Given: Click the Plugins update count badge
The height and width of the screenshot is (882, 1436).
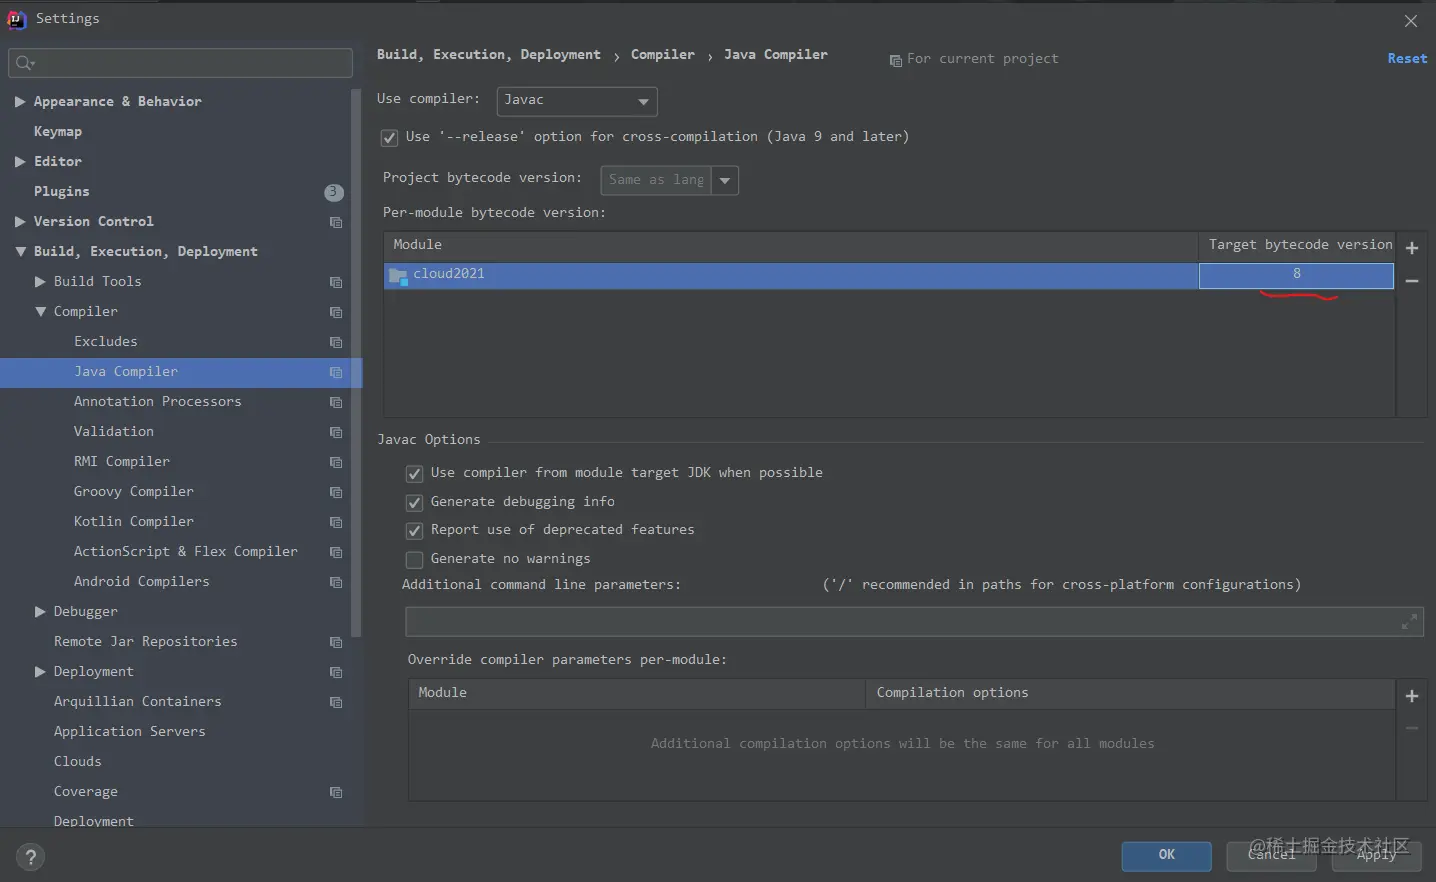Looking at the screenshot, I should 334,192.
